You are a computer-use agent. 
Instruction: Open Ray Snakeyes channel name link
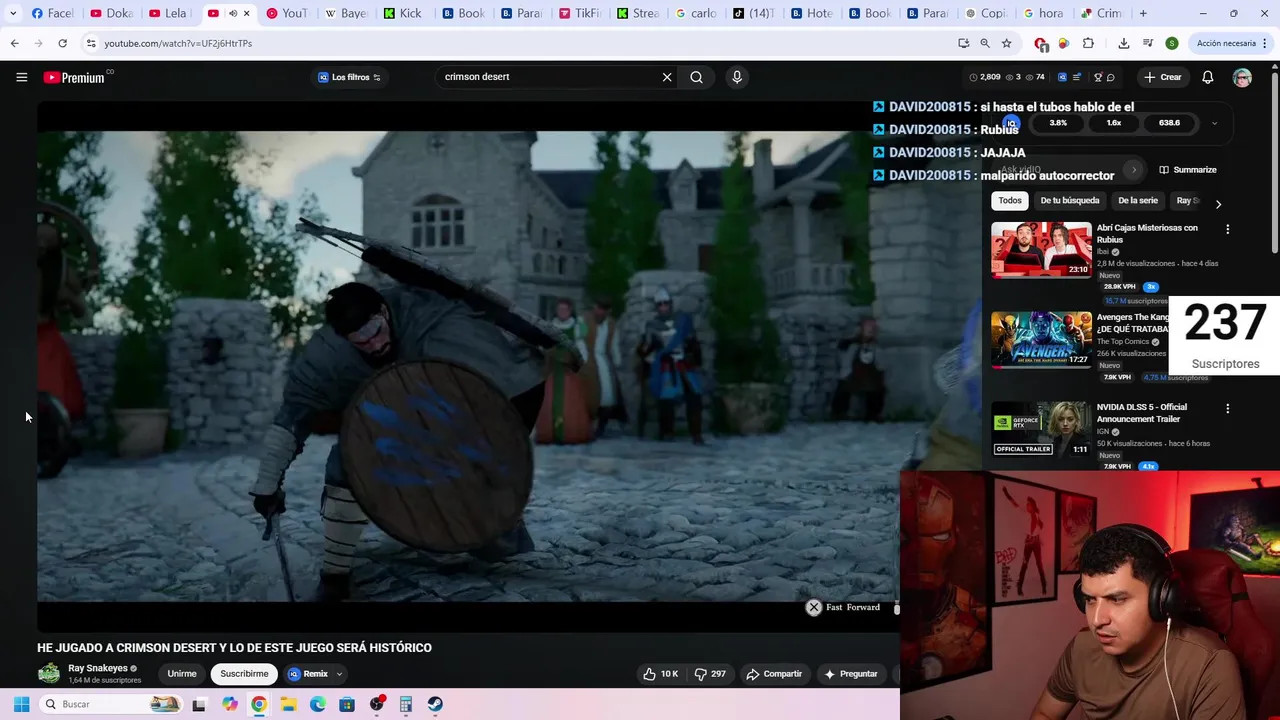coord(98,668)
